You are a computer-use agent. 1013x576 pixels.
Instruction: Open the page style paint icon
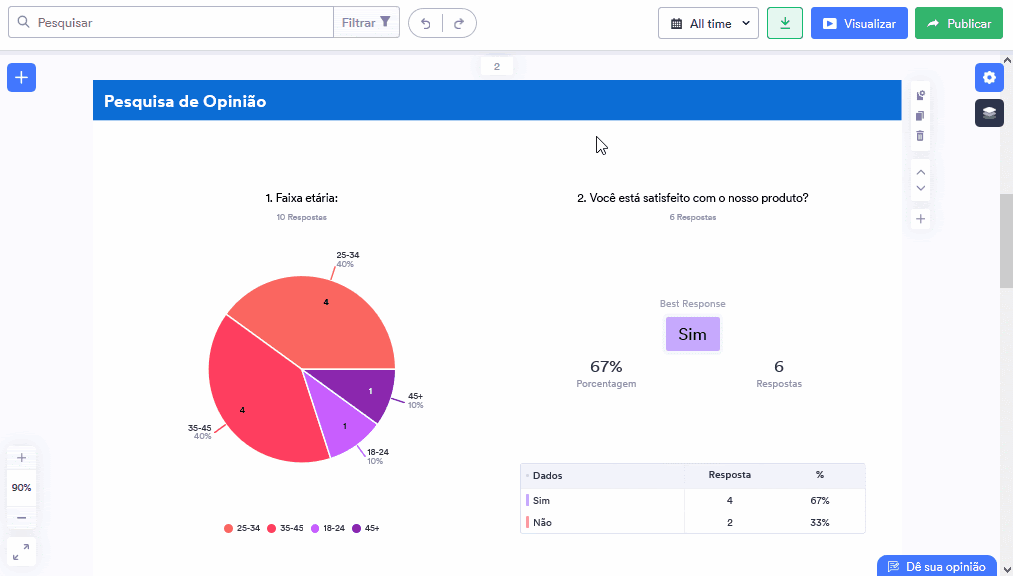tap(921, 96)
